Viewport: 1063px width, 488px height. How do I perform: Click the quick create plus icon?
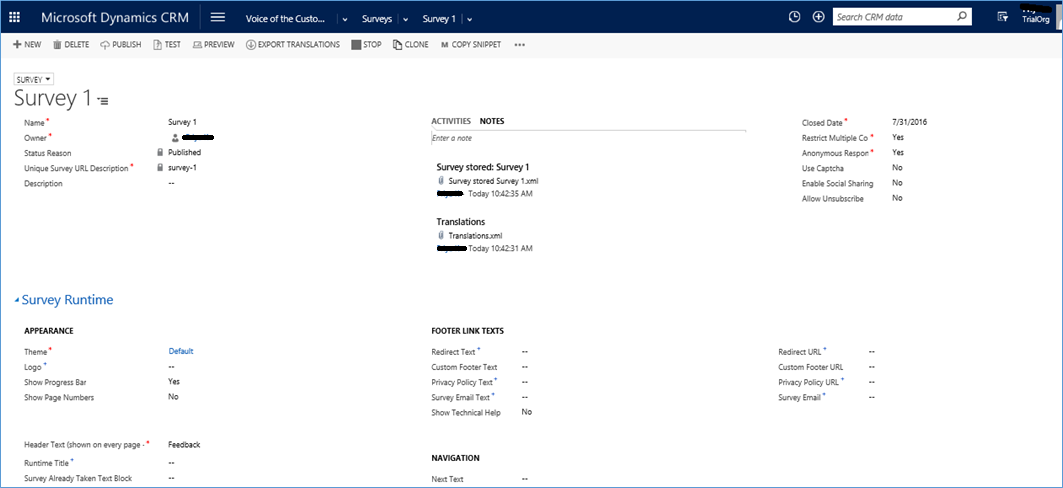[818, 18]
